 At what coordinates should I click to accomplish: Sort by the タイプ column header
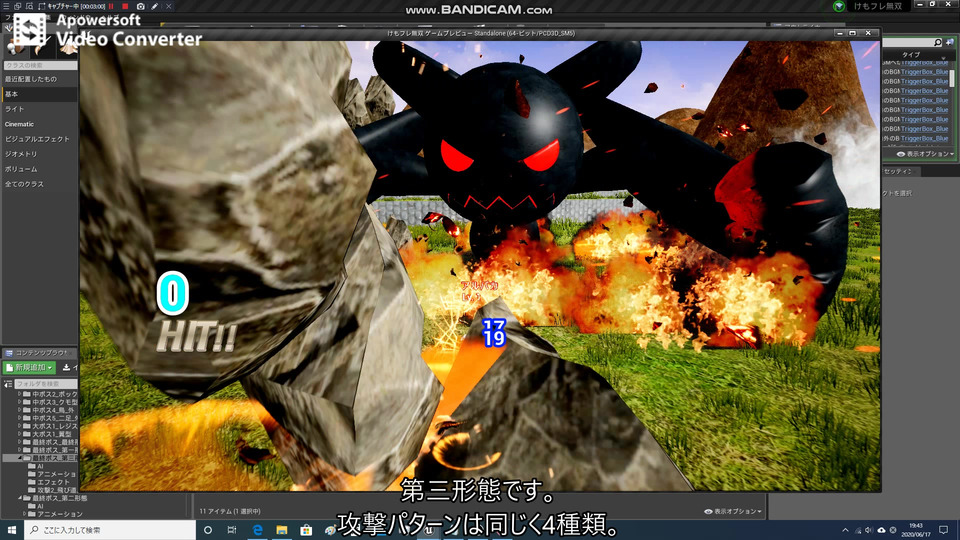(911, 54)
